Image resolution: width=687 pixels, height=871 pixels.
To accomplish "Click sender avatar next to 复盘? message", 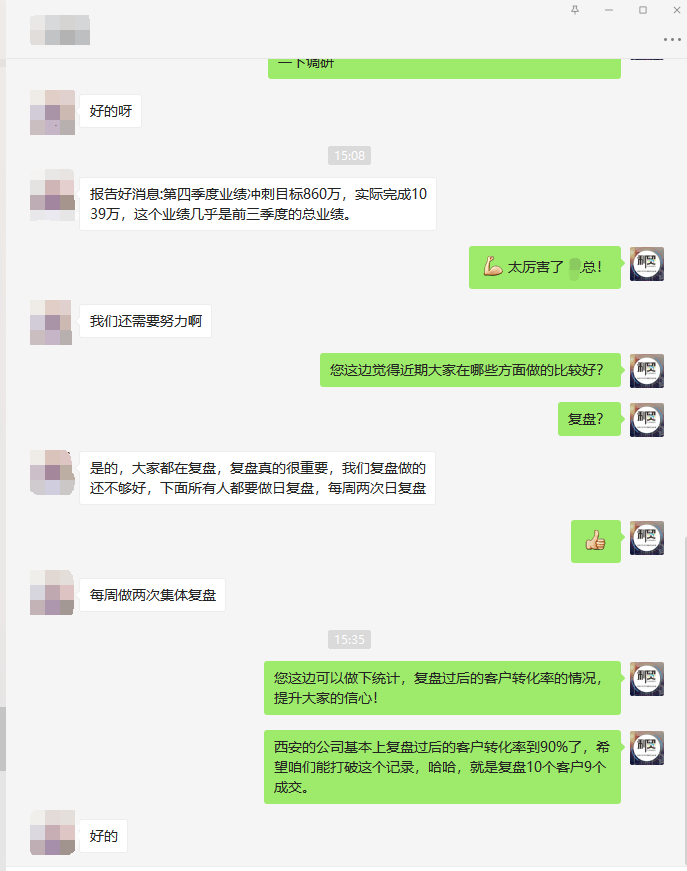I will [x=646, y=420].
